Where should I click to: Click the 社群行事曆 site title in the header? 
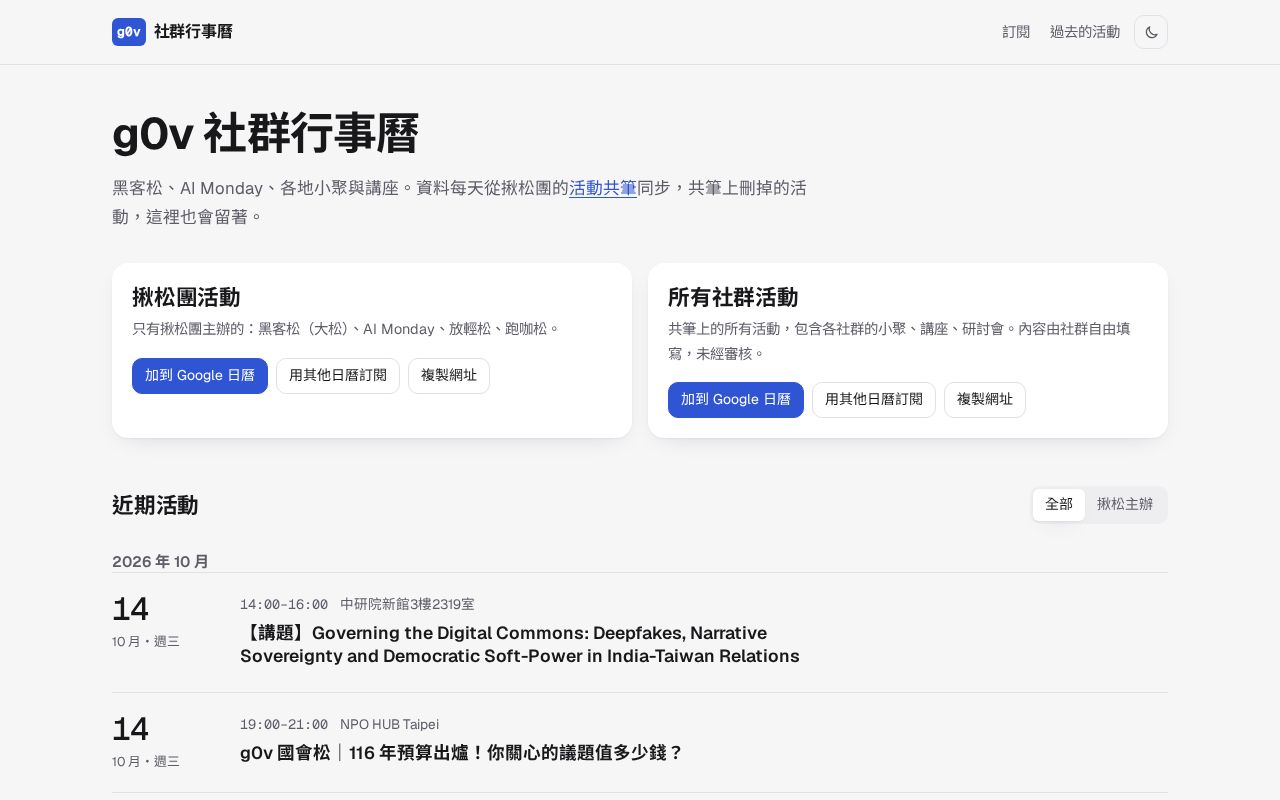point(193,32)
